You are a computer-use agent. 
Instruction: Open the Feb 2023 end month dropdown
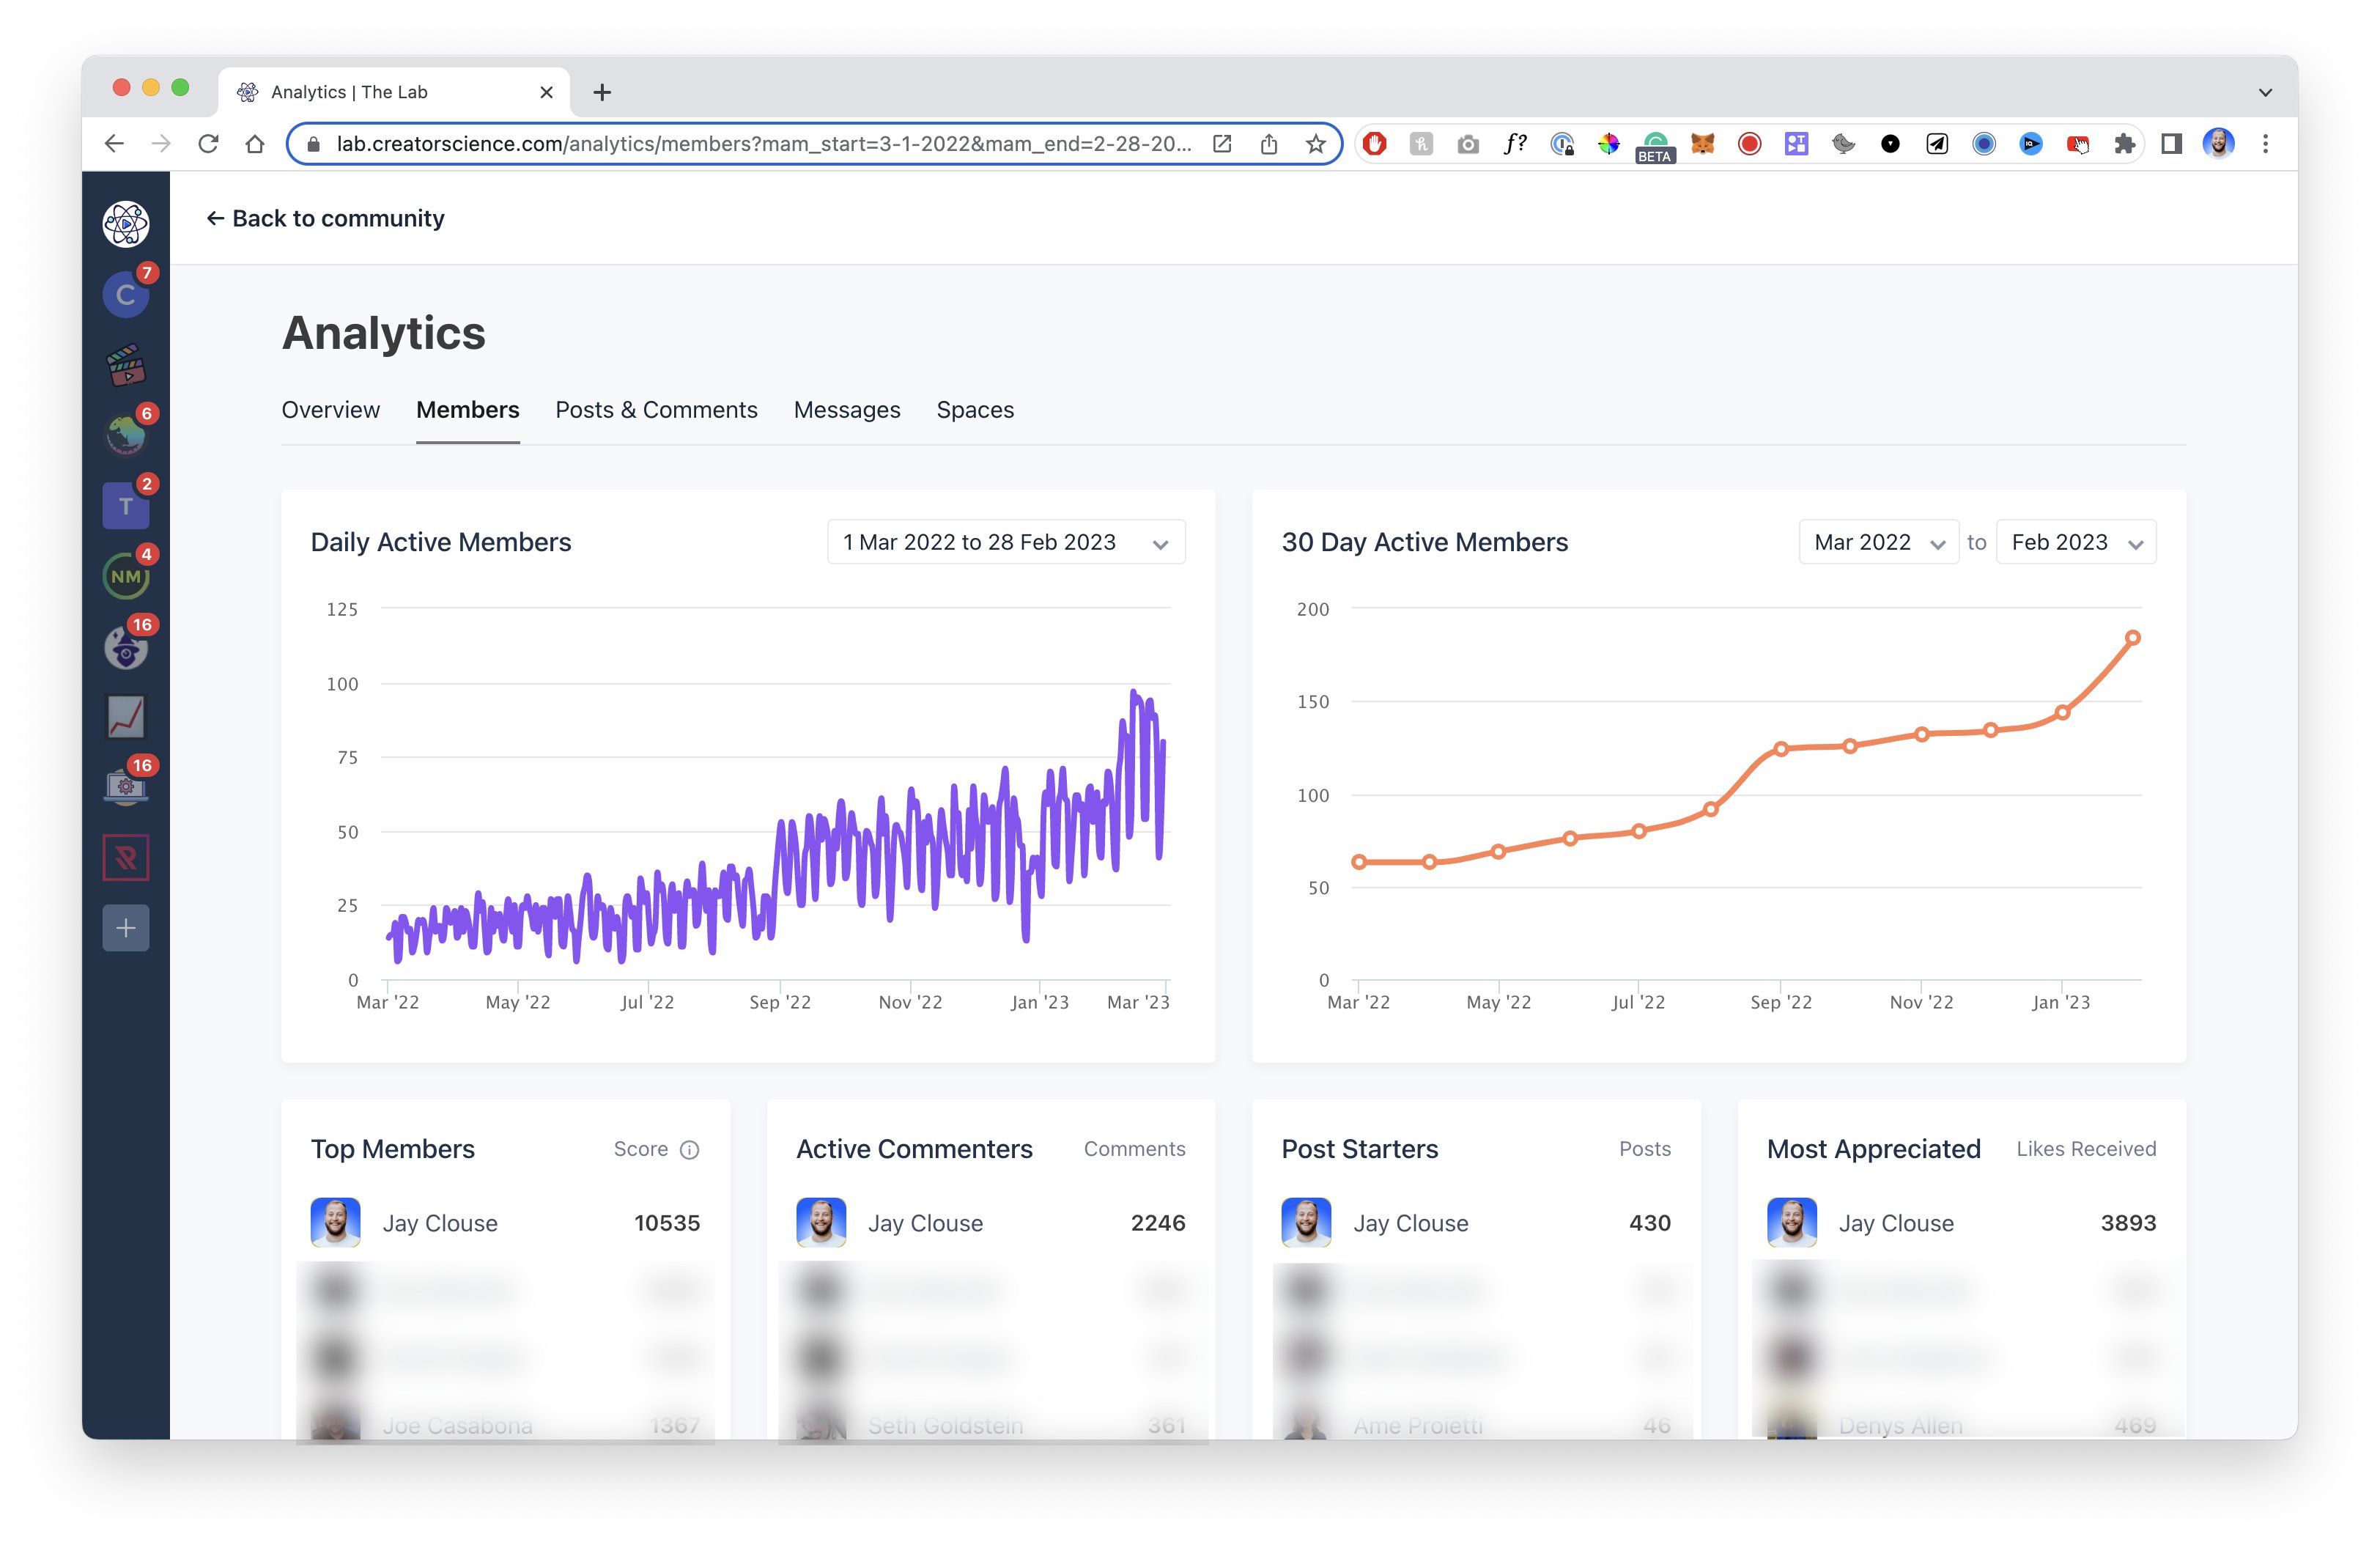click(x=2075, y=542)
